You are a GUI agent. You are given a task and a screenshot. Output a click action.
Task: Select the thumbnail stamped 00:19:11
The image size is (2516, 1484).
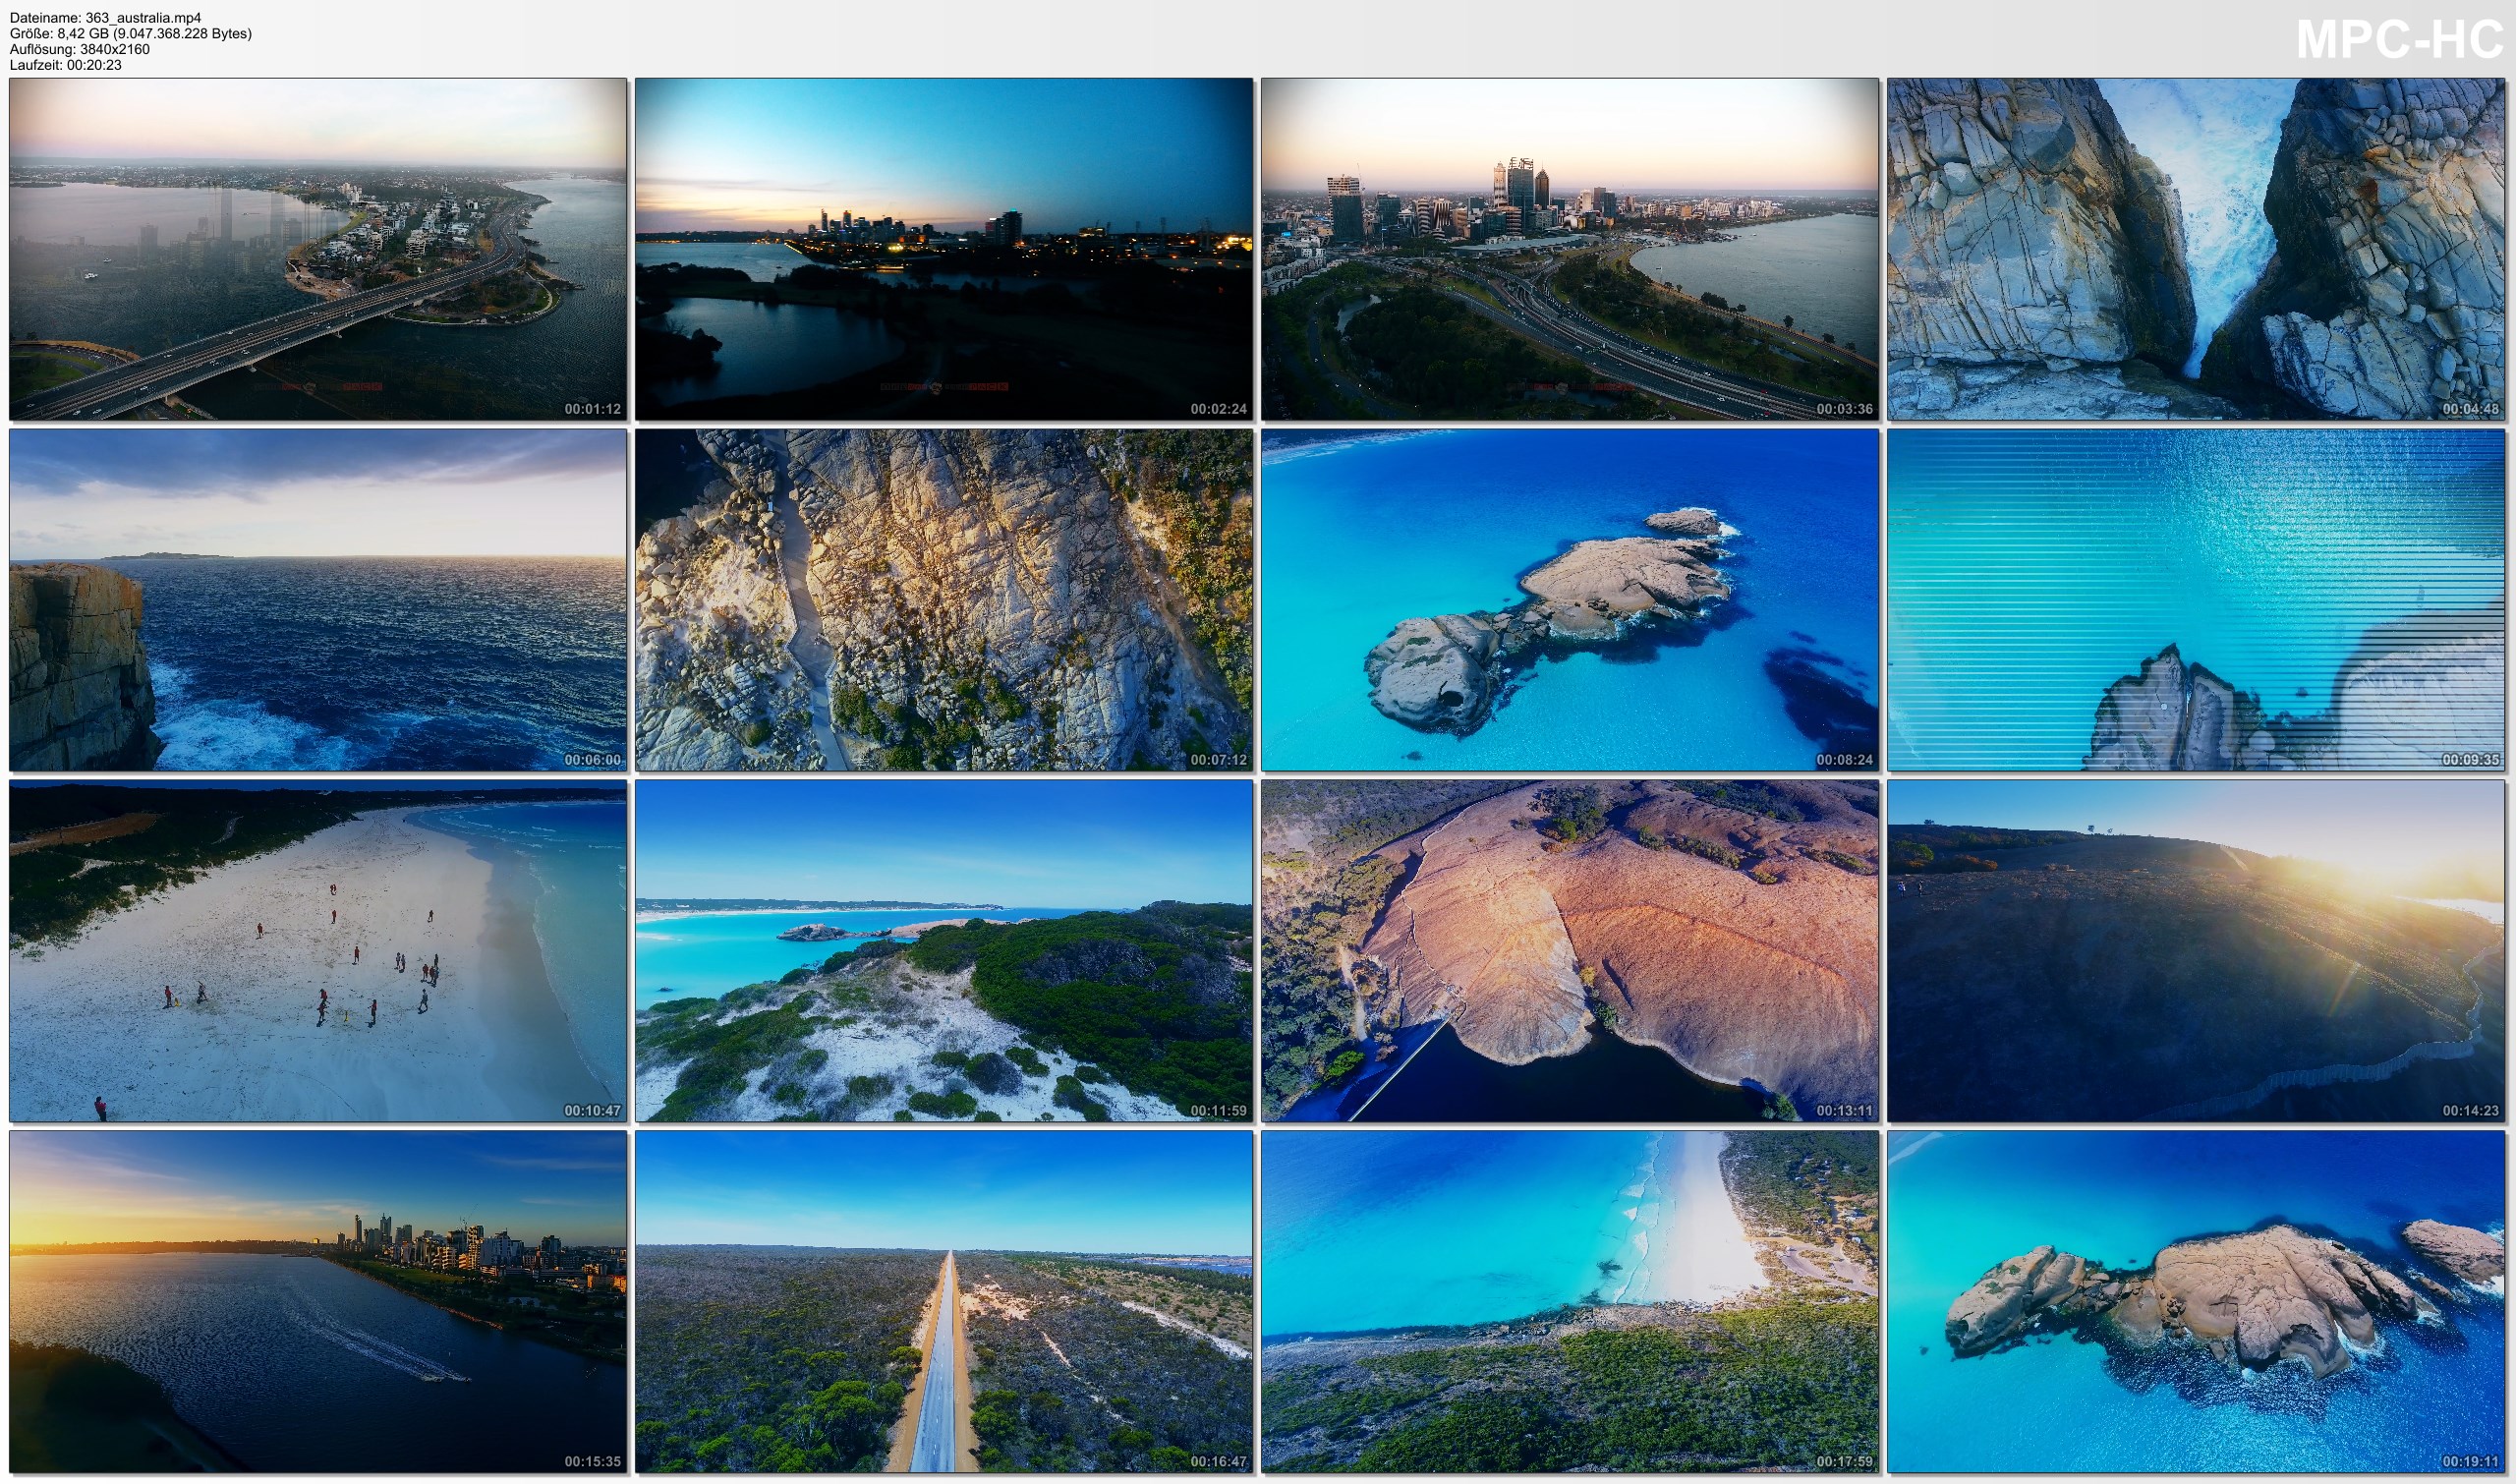[x=2196, y=1302]
